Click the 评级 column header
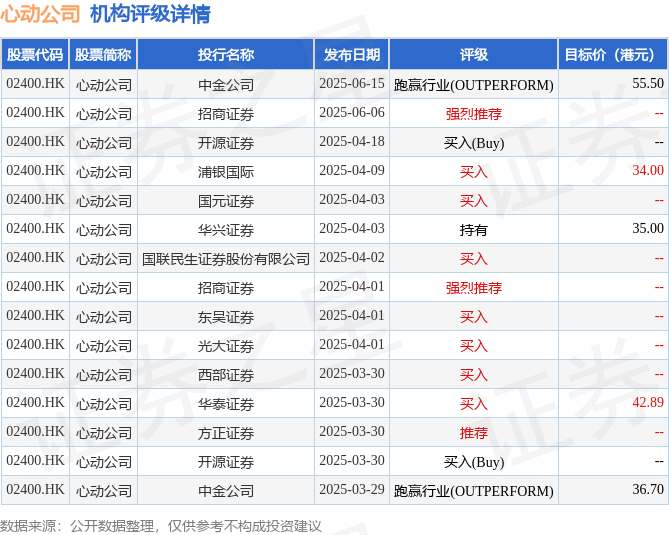This screenshot has height=535, width=669. pos(474,55)
